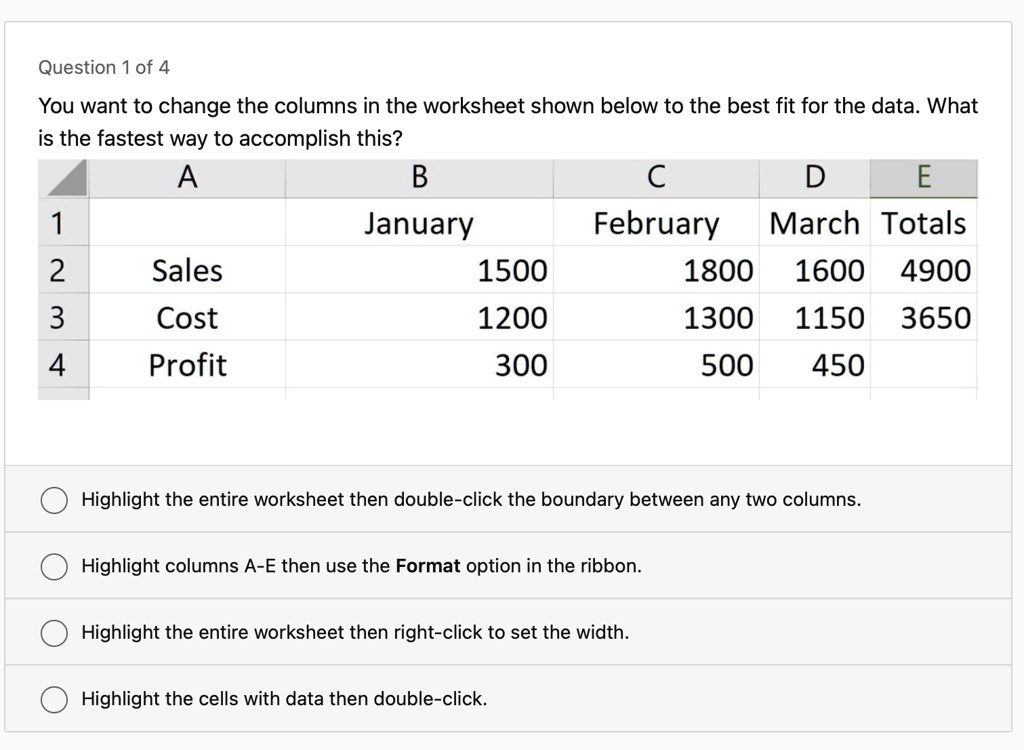Click the cell containing 4900
1024x750 pixels.
923,270
